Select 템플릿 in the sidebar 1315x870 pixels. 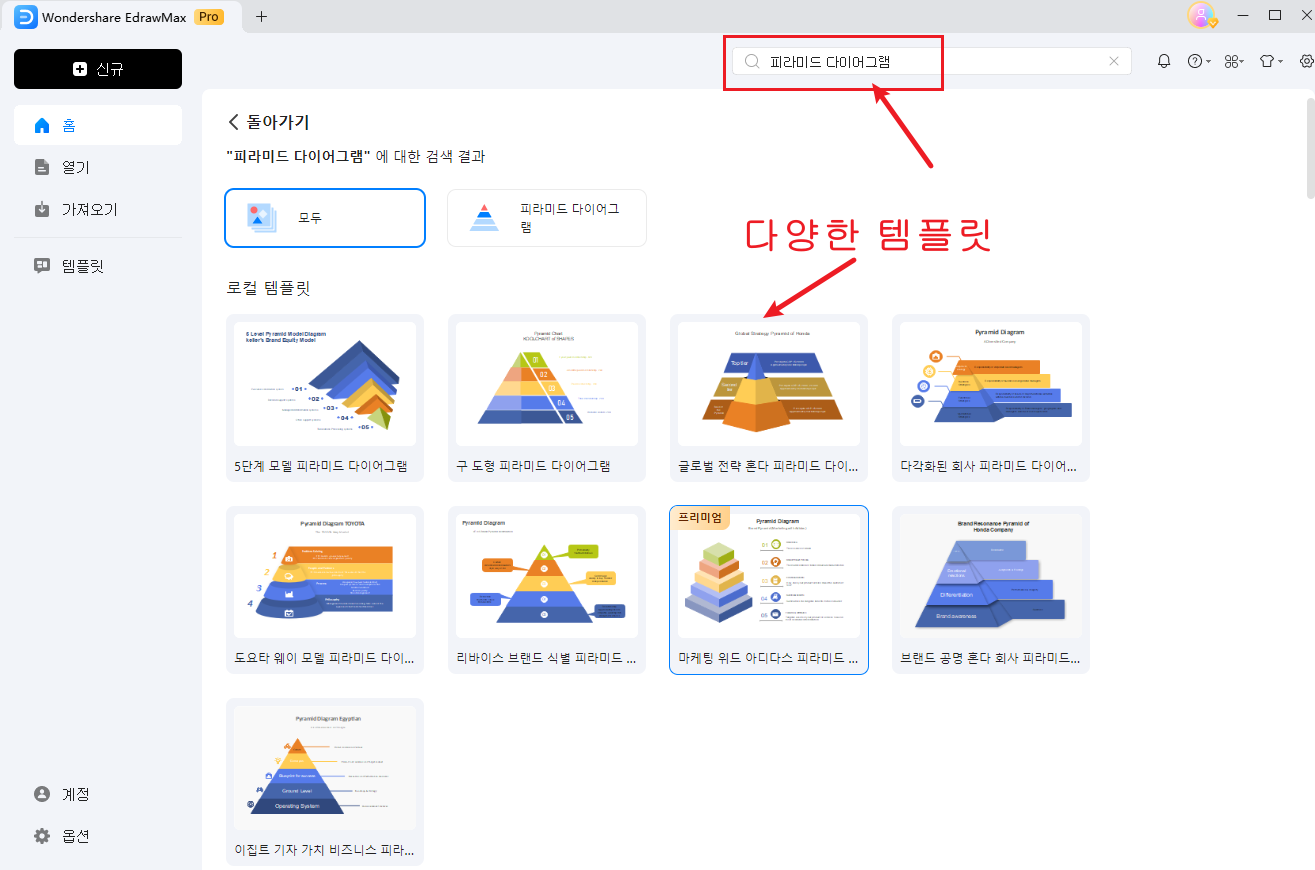[x=98, y=265]
